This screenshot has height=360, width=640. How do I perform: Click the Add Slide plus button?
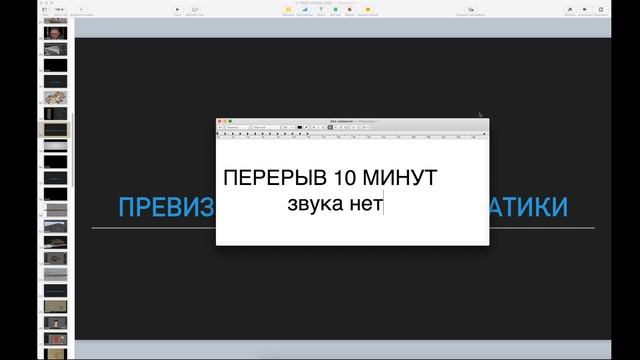coord(81,9)
